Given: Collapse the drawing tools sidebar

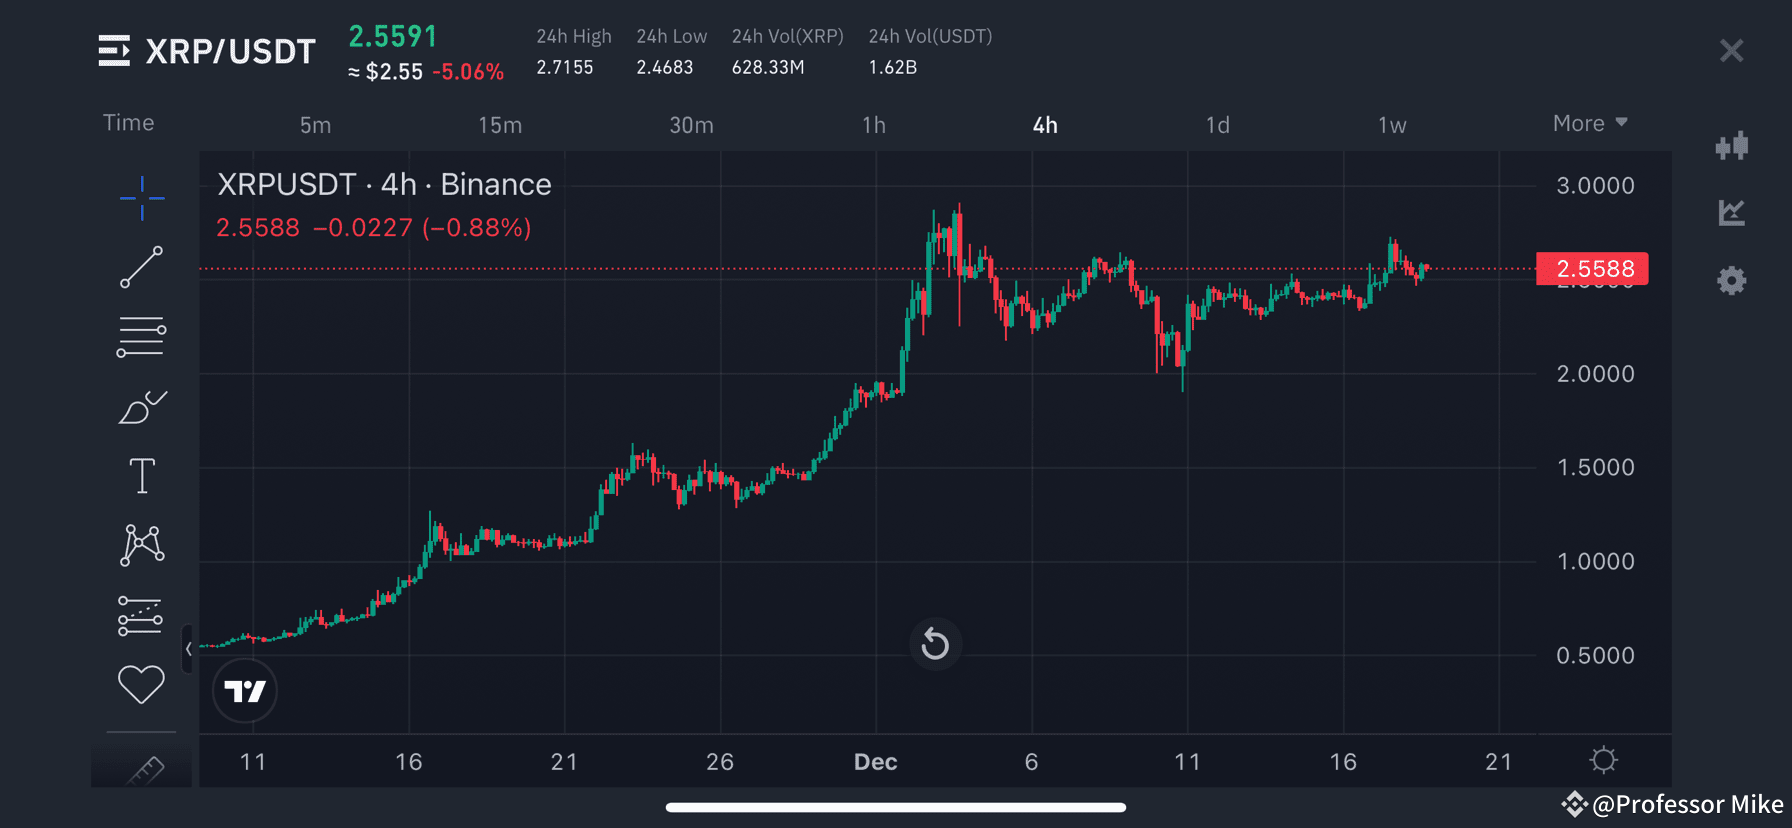Looking at the screenshot, I should pos(190,648).
